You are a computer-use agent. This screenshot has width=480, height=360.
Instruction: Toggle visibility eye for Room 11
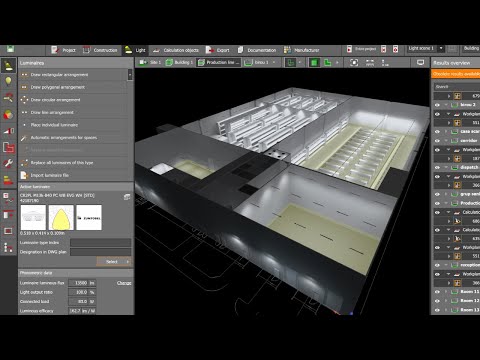coord(437,292)
